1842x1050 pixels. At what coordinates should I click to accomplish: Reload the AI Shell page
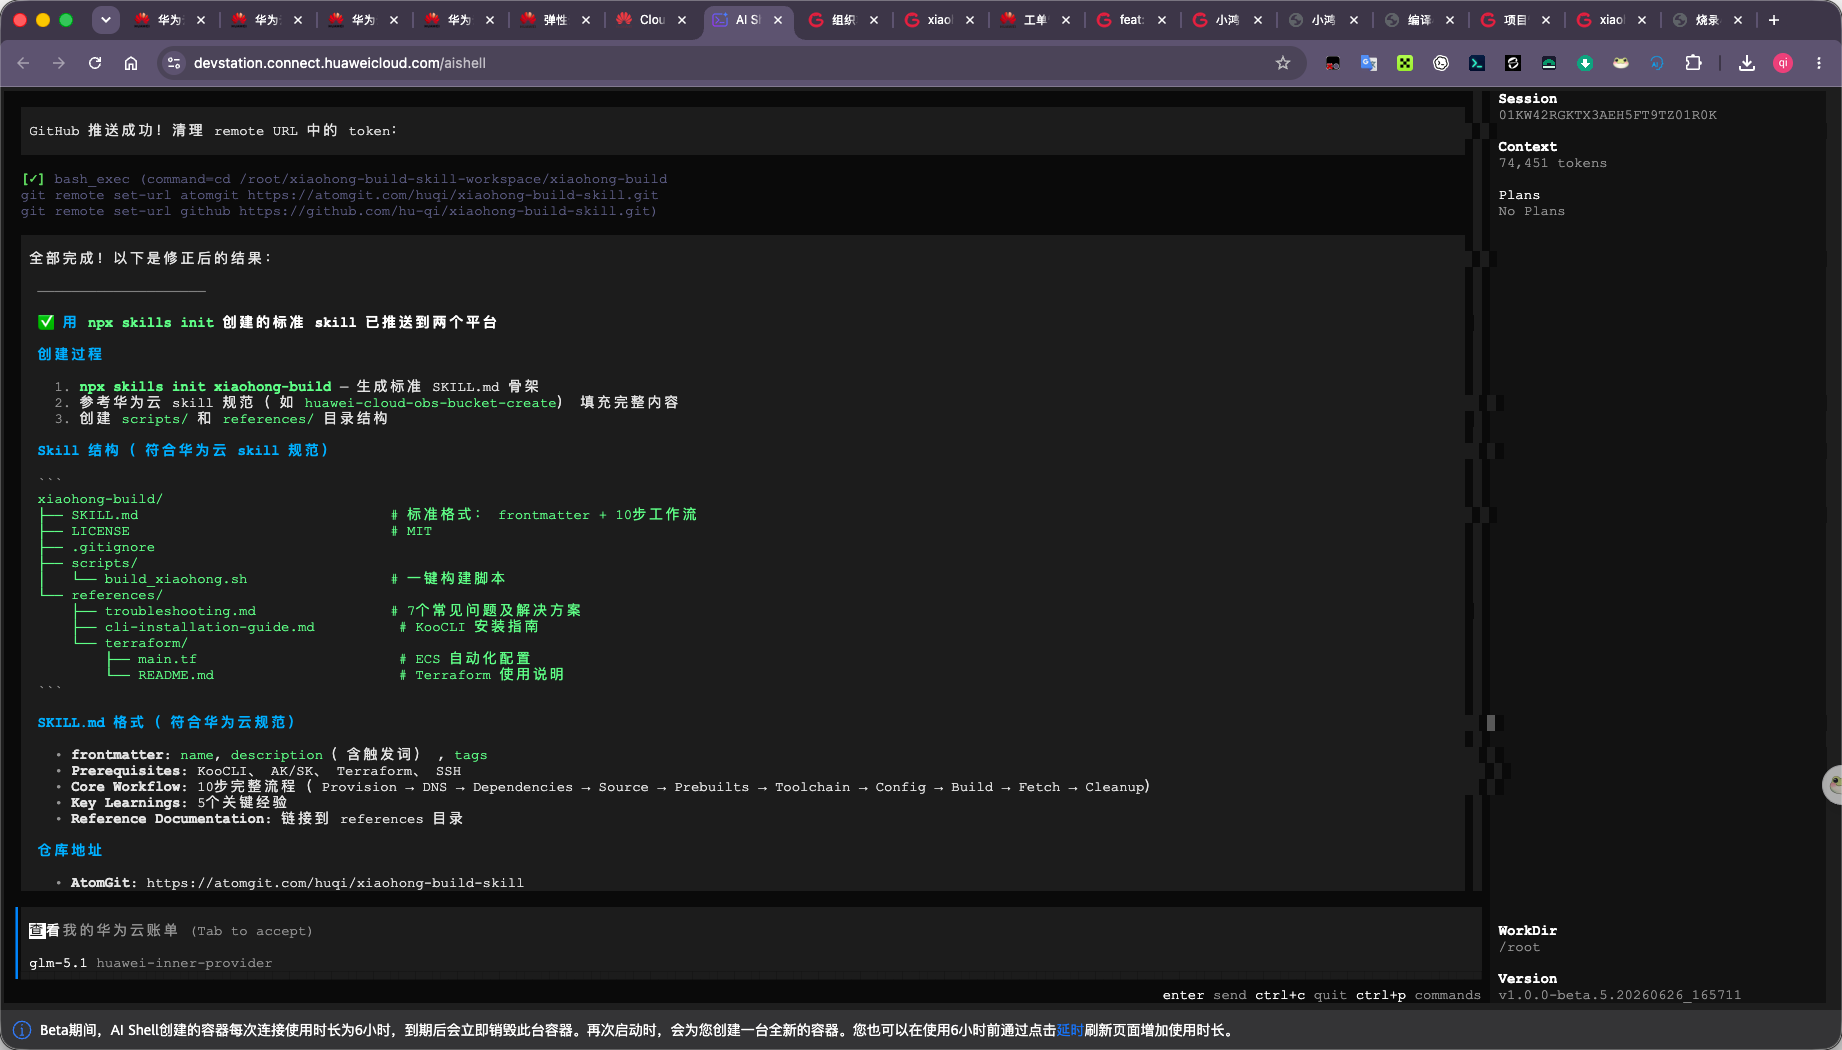(95, 63)
